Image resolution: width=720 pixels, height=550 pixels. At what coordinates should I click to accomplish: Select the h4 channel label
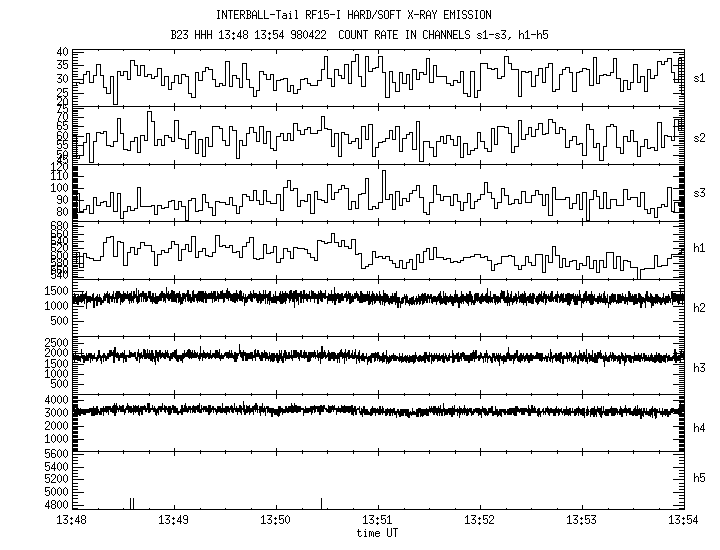[700, 428]
